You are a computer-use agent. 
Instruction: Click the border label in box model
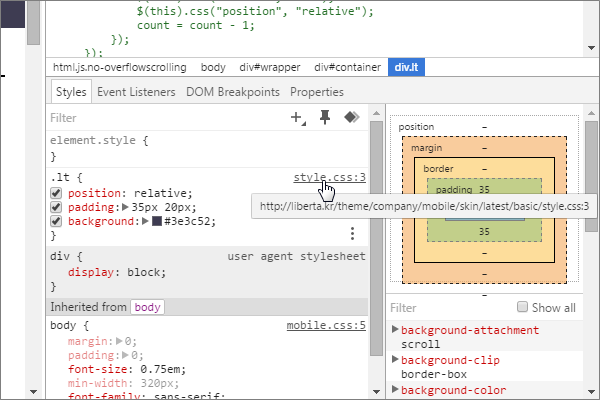pos(438,169)
